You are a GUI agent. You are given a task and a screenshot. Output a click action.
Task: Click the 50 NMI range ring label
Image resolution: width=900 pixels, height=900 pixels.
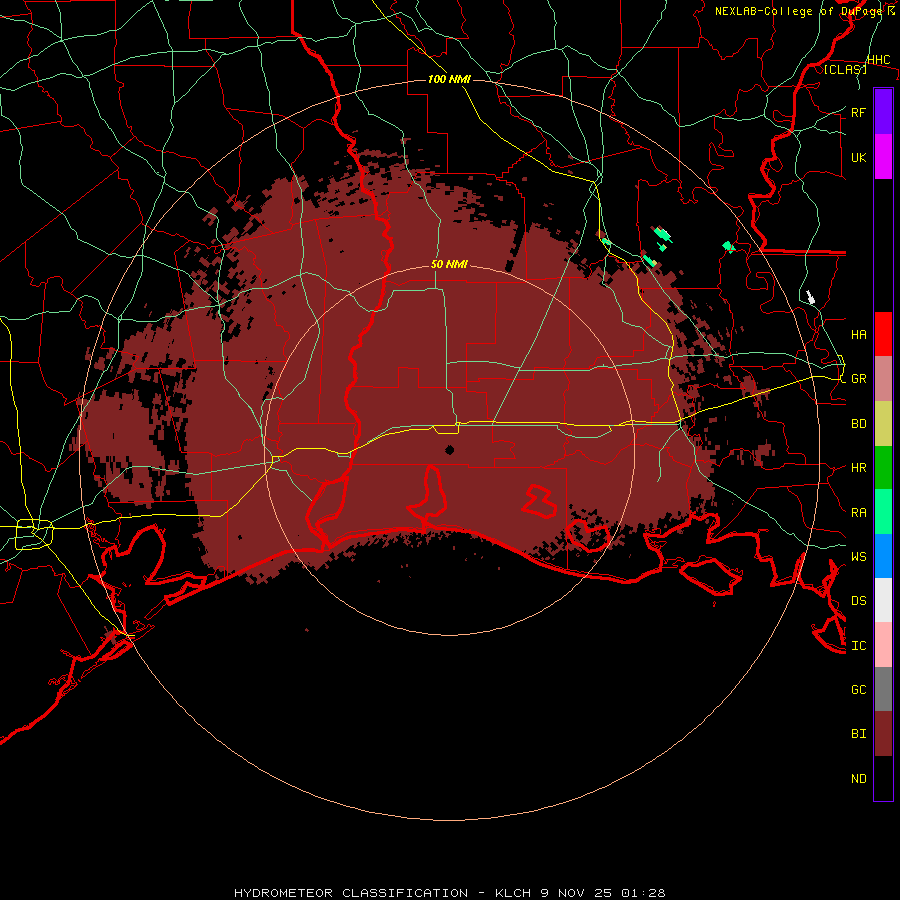pyautogui.click(x=449, y=264)
